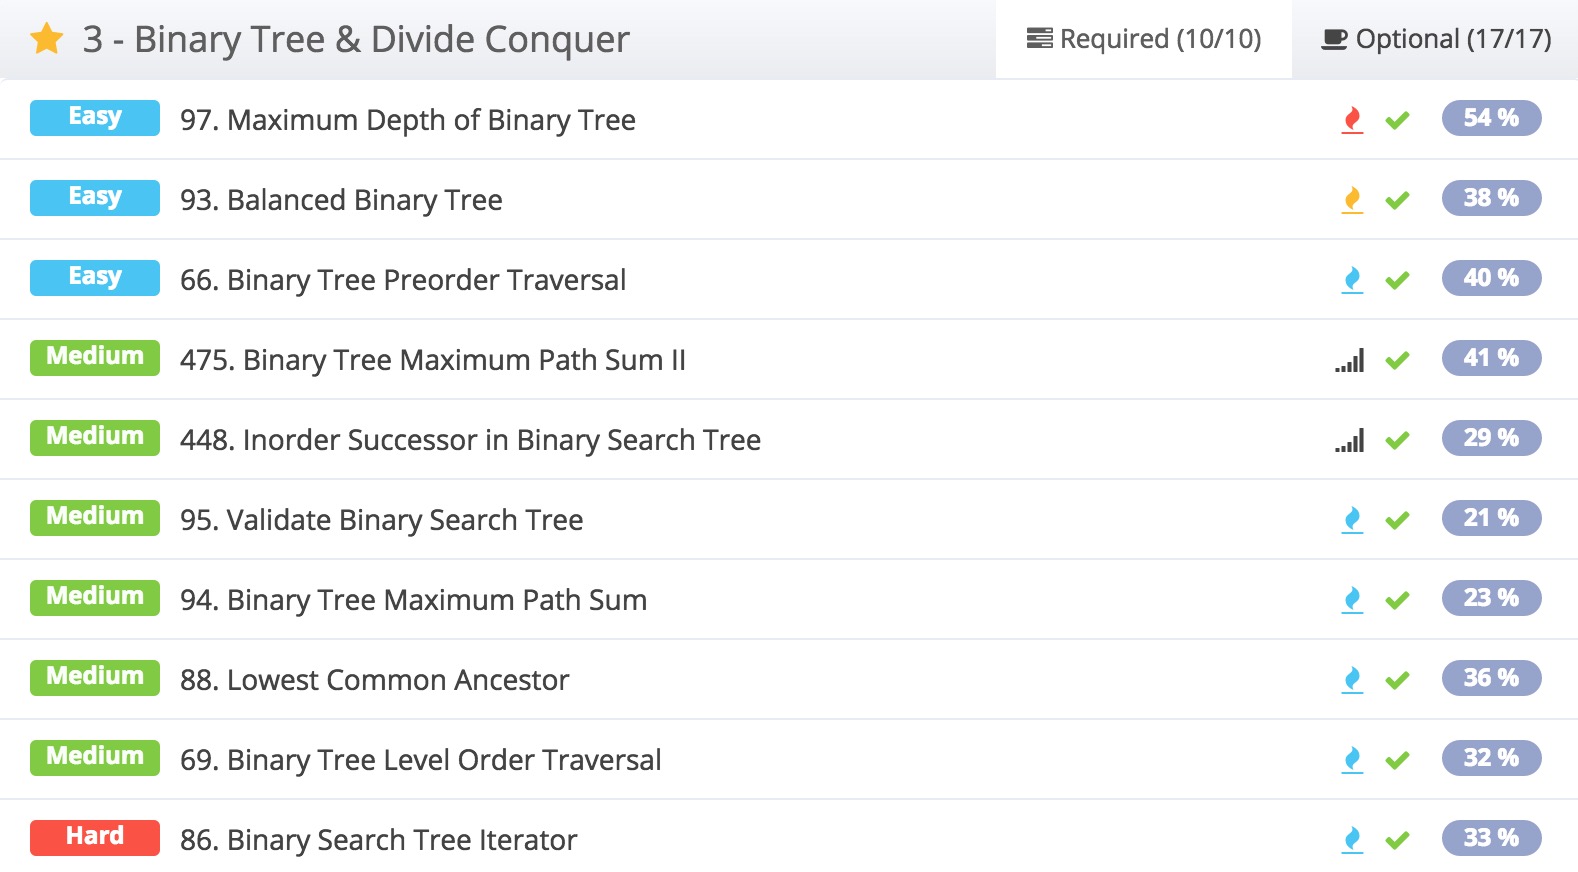Screen dimensions: 1578x872
Task: Click the blue flame icon for Validate Binary Search Tree
Action: (1352, 520)
